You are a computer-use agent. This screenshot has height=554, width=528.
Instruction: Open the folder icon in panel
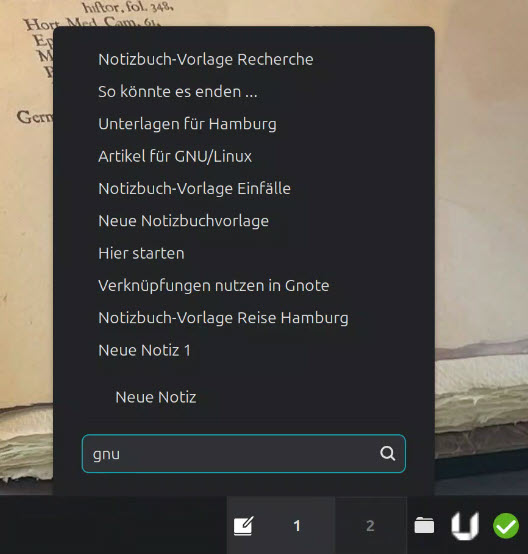click(424, 525)
